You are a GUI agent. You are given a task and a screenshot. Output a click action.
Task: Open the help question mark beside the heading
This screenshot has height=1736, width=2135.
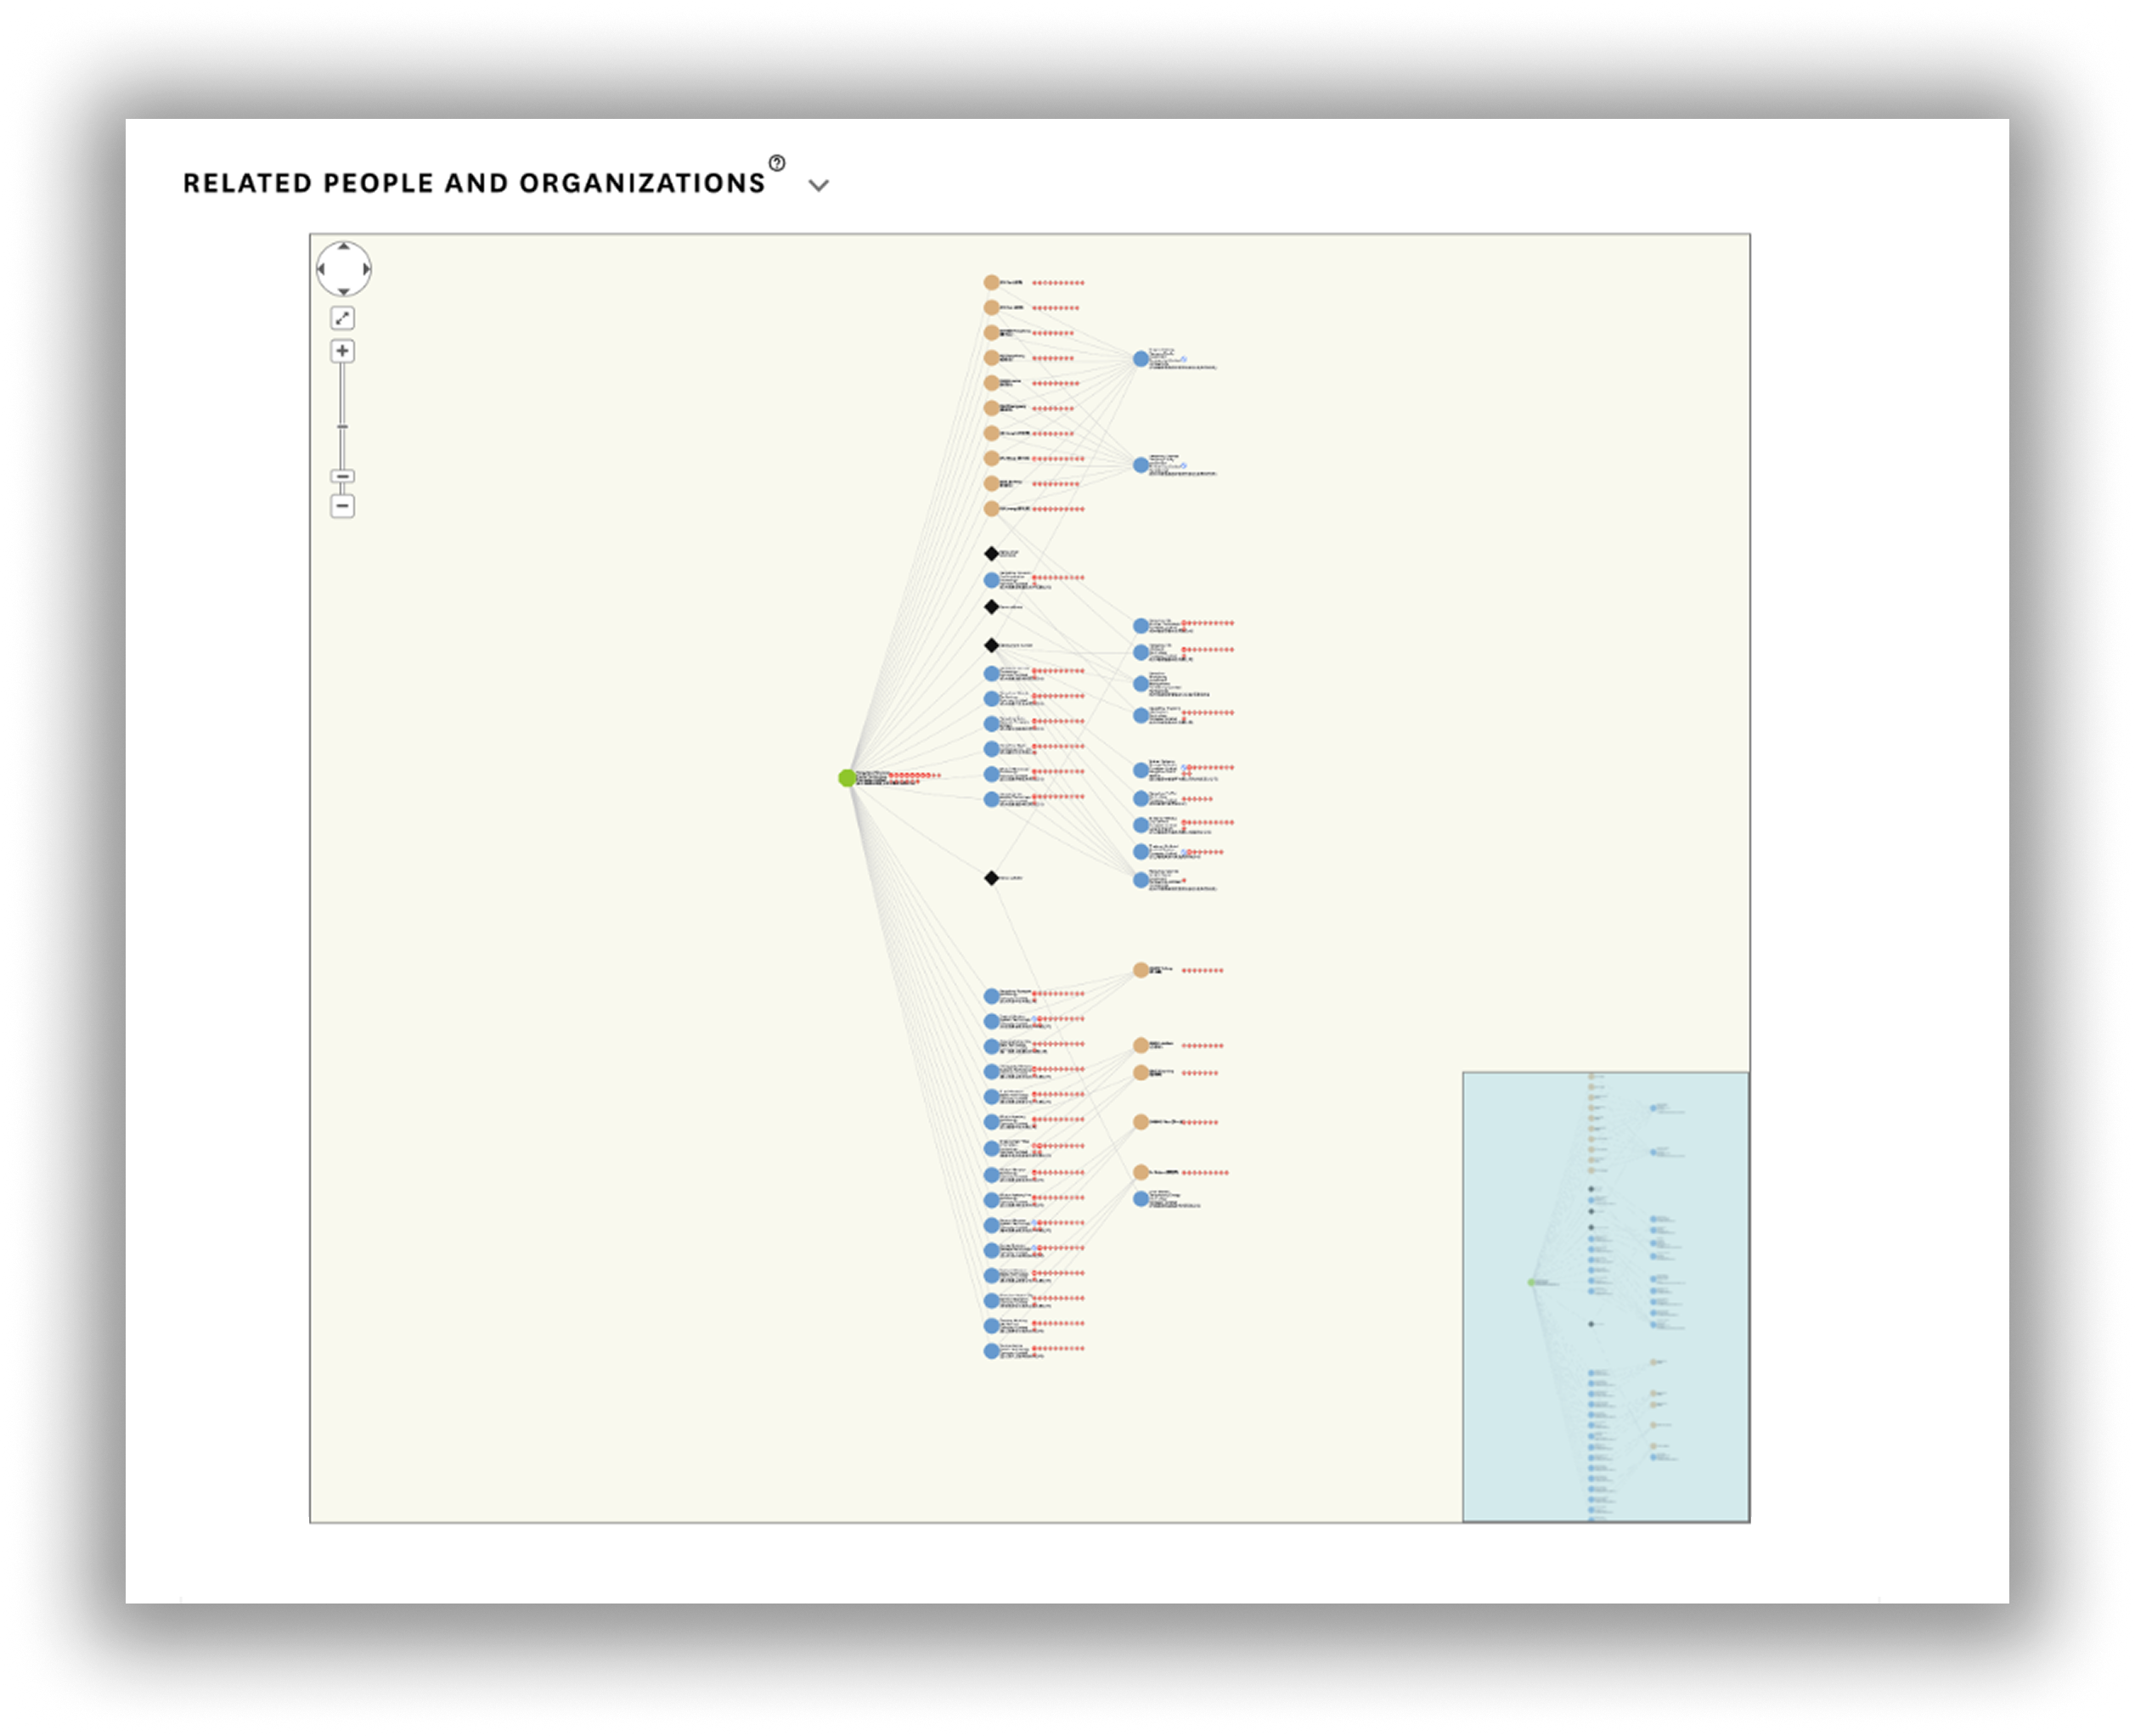pos(777,163)
